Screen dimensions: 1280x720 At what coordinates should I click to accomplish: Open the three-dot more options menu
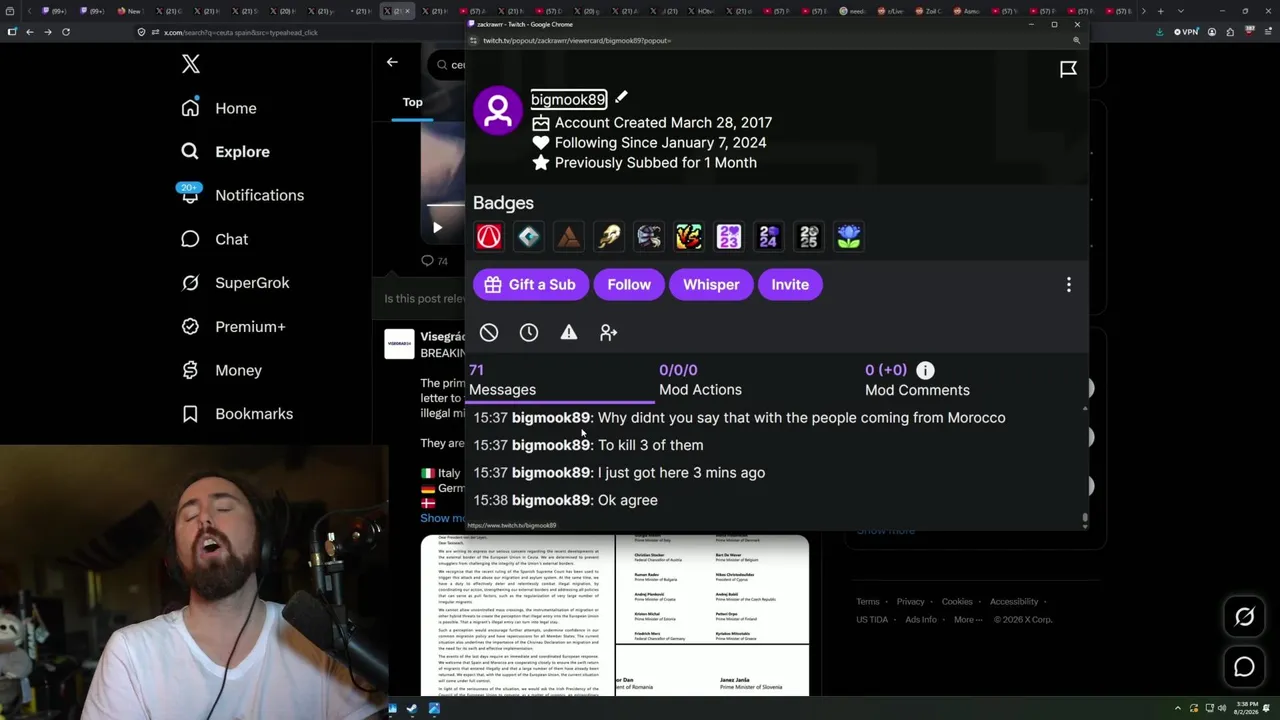(x=1068, y=285)
